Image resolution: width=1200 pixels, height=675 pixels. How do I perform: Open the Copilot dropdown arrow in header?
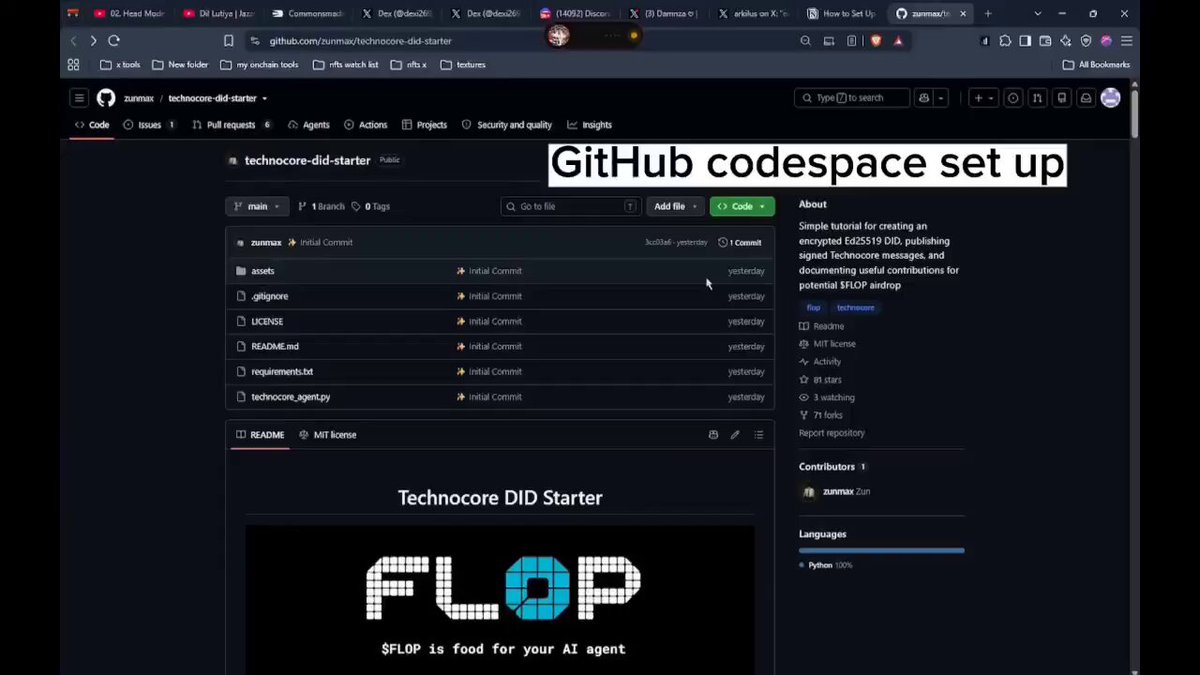coord(942,98)
